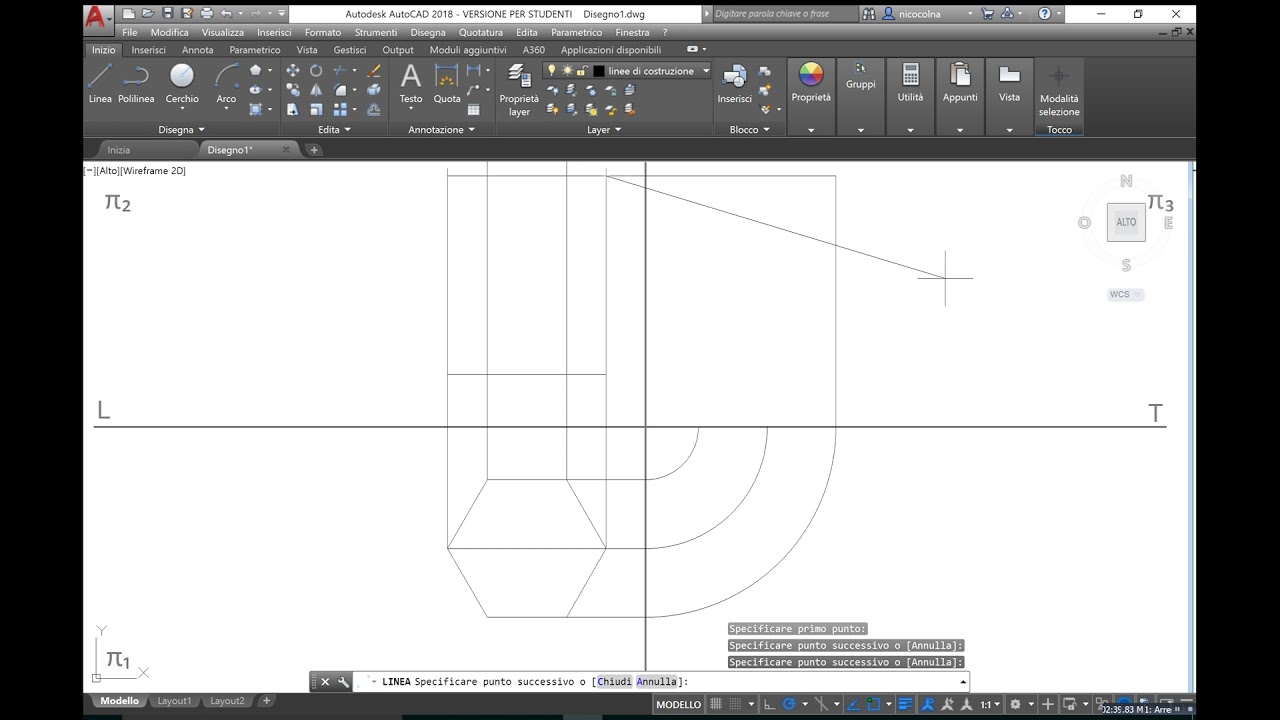Open the 1:1 annotation scale dropdown

point(988,704)
